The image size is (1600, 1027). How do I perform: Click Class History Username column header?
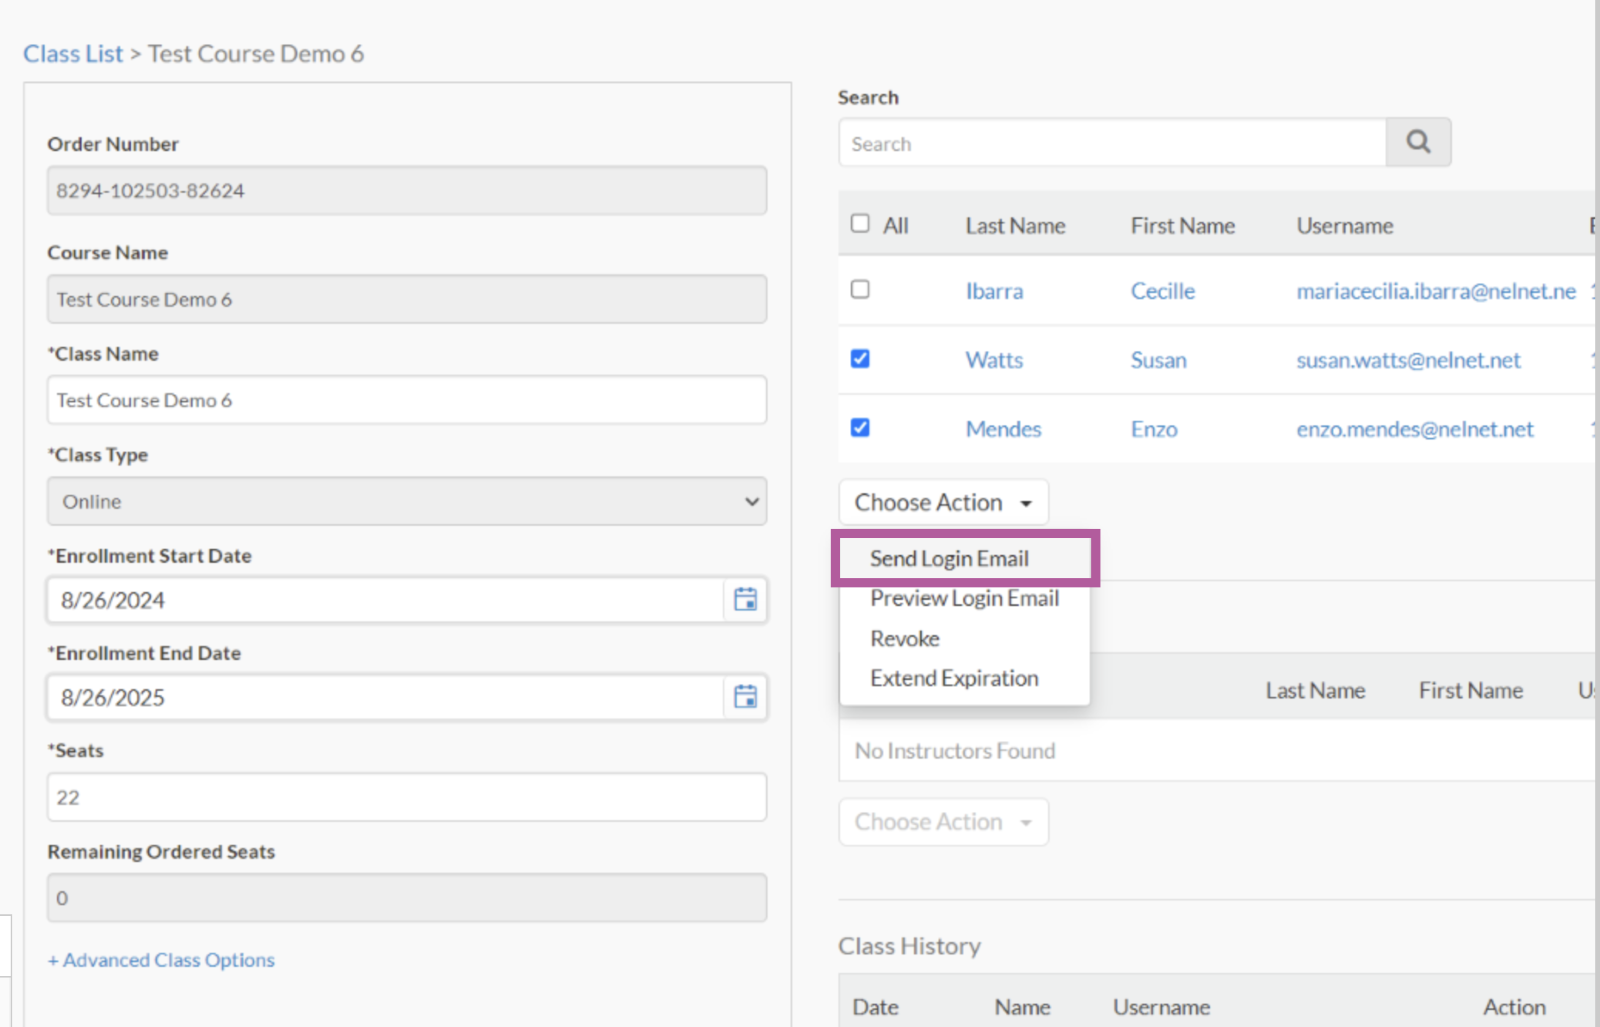[x=1161, y=1007]
